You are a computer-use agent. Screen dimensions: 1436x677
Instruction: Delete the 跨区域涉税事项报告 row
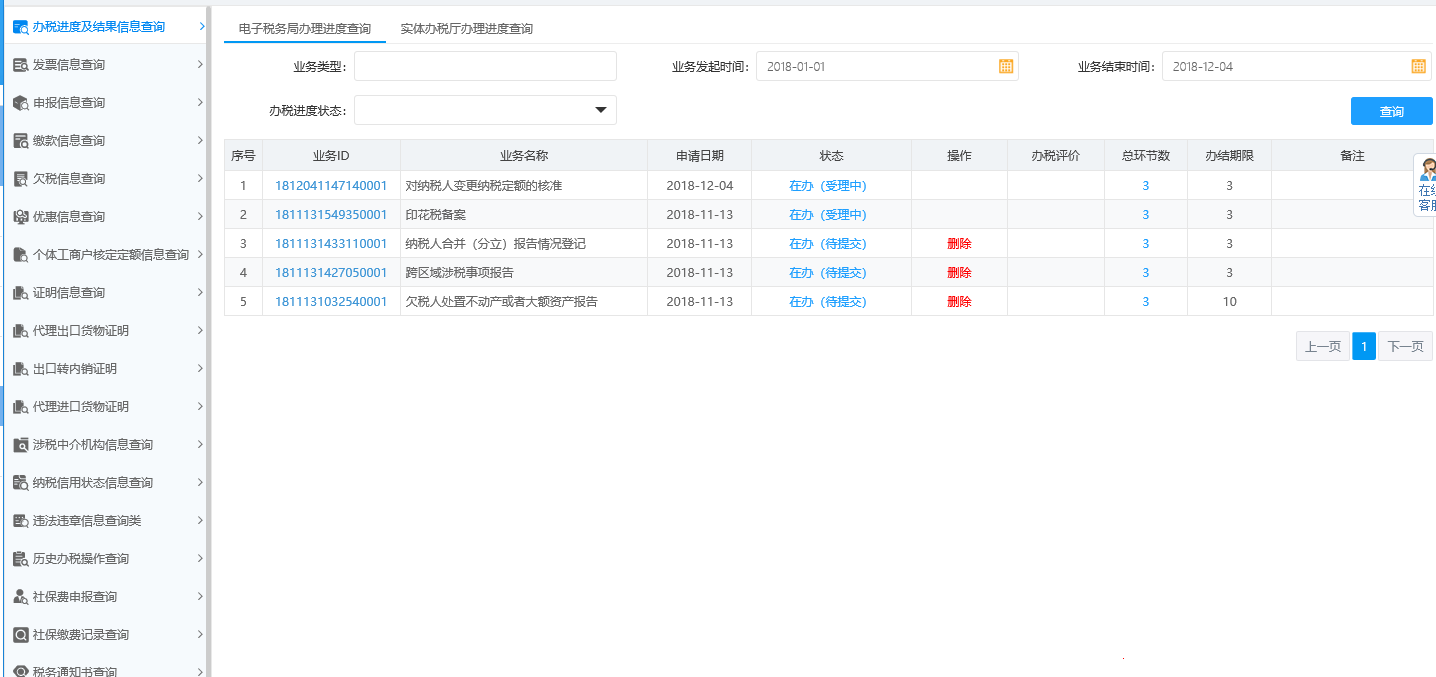tap(958, 273)
